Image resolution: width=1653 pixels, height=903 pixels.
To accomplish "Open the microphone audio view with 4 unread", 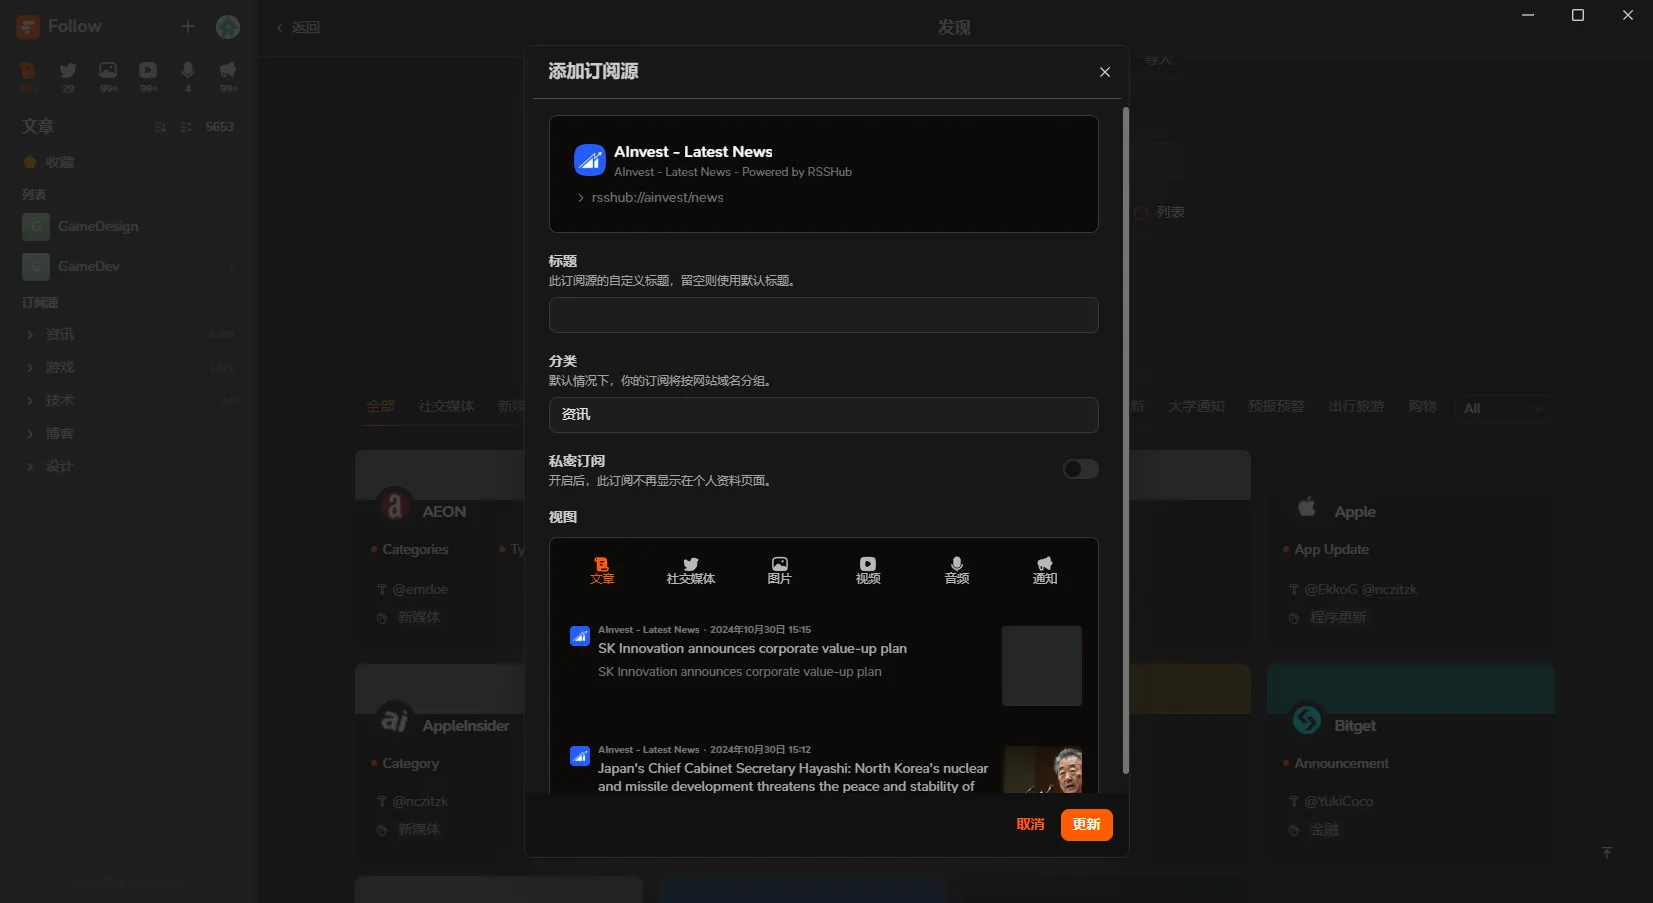I will coord(187,74).
